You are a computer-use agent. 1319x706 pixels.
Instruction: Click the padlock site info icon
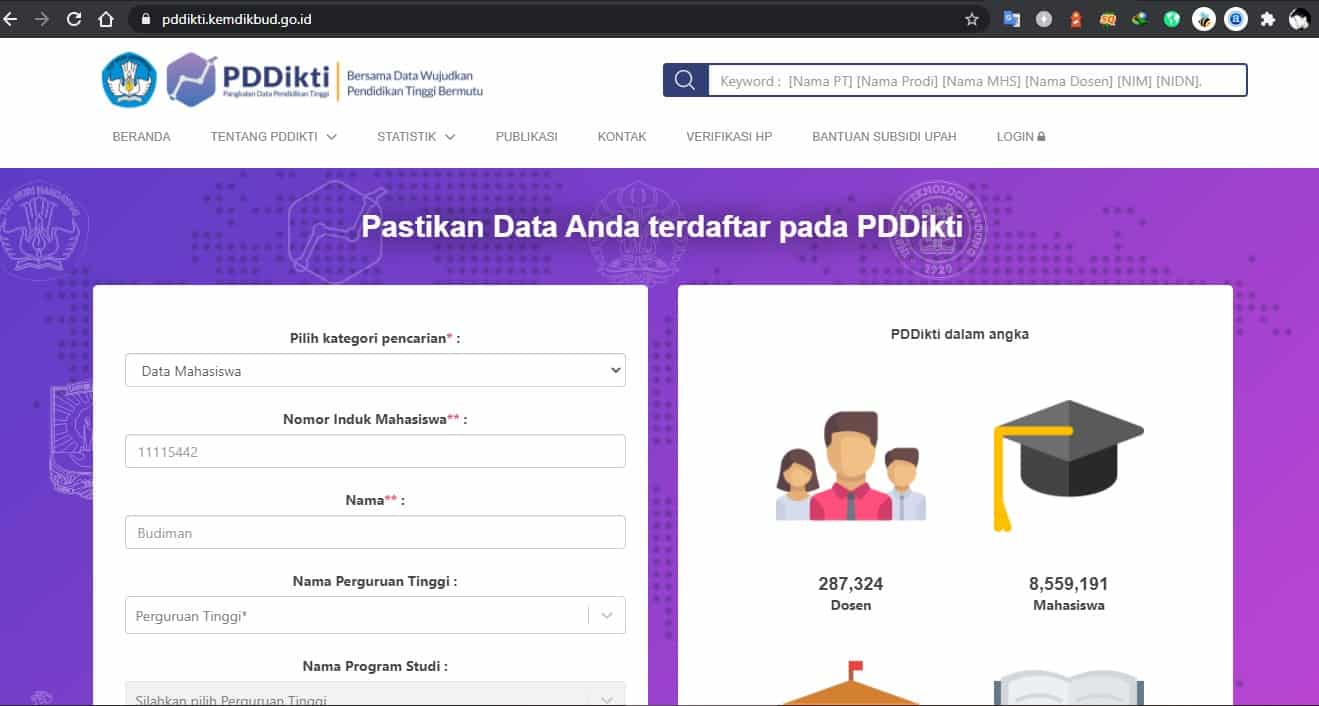(146, 18)
